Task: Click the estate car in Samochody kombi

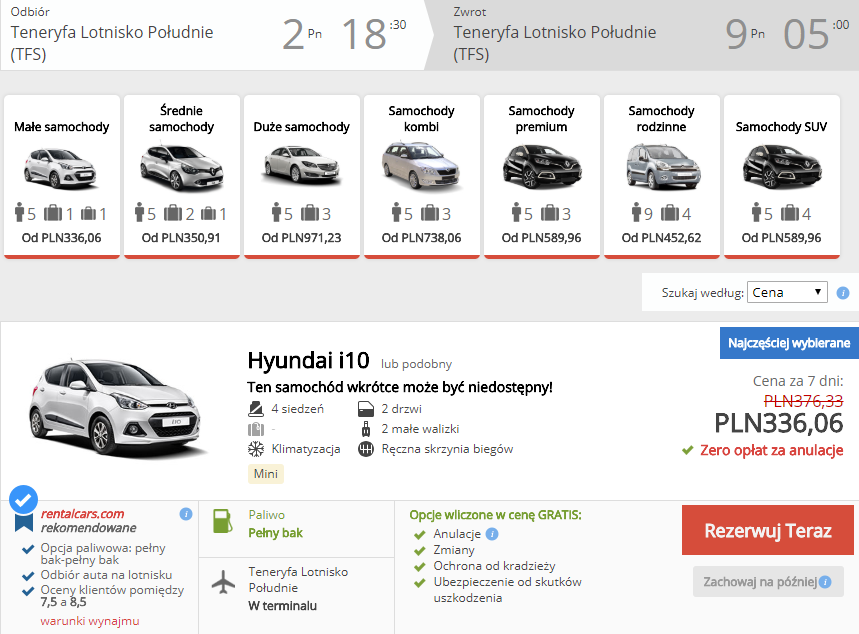Action: click(x=421, y=165)
